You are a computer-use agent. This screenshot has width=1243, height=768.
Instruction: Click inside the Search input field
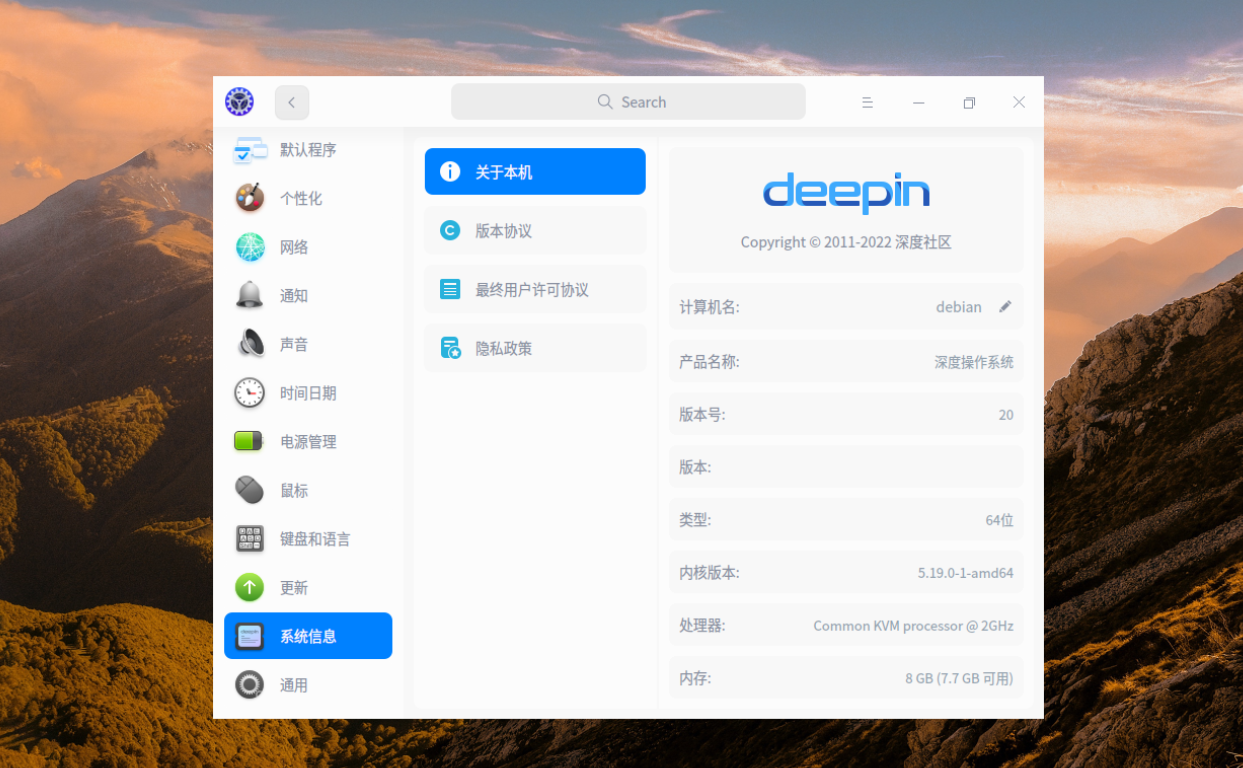(x=628, y=101)
